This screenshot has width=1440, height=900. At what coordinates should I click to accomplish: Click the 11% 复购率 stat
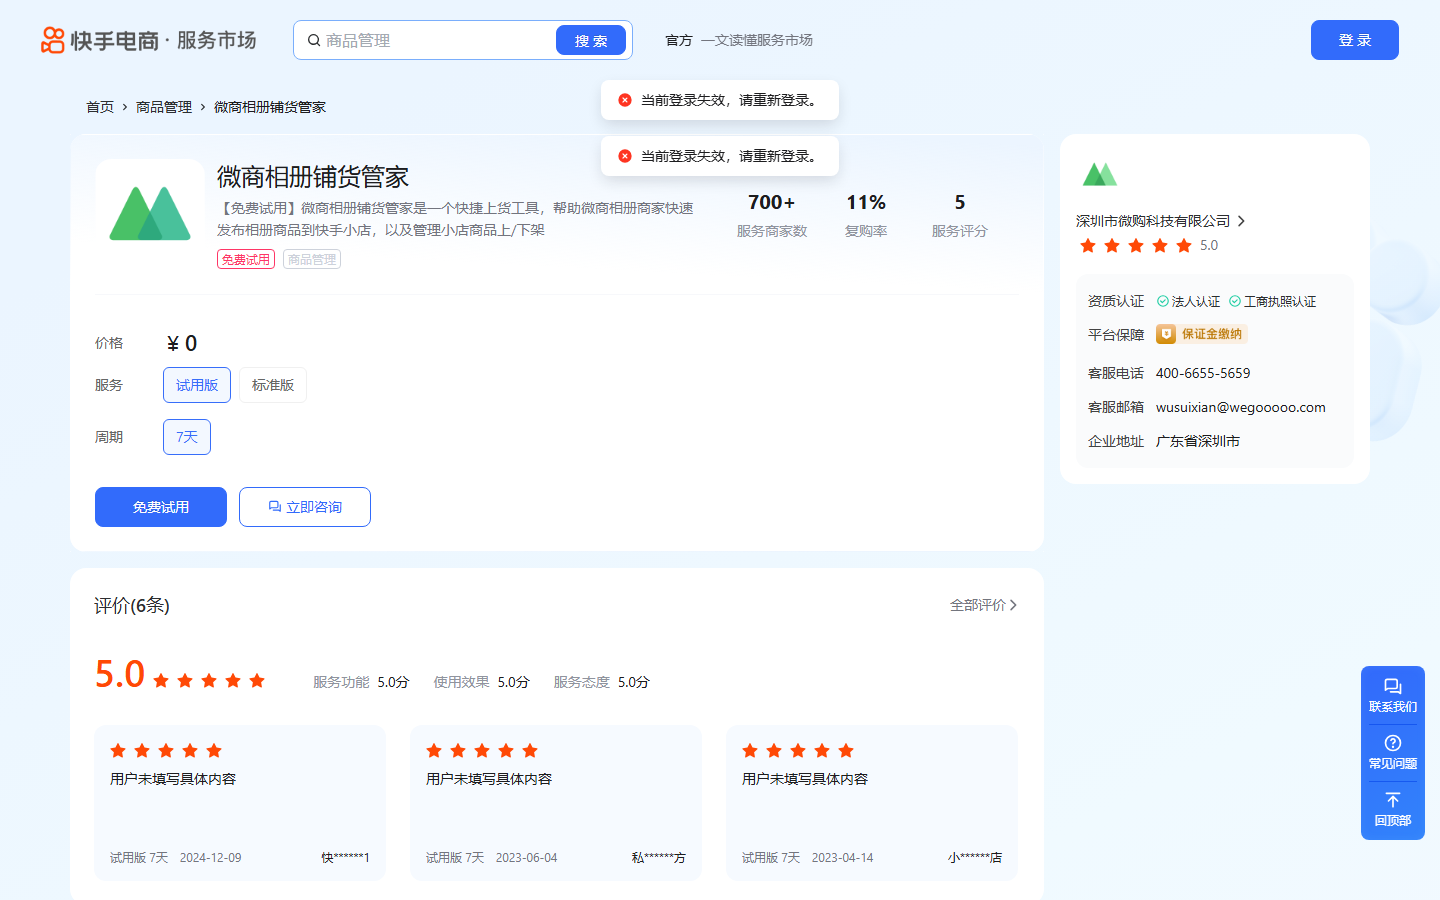(866, 215)
